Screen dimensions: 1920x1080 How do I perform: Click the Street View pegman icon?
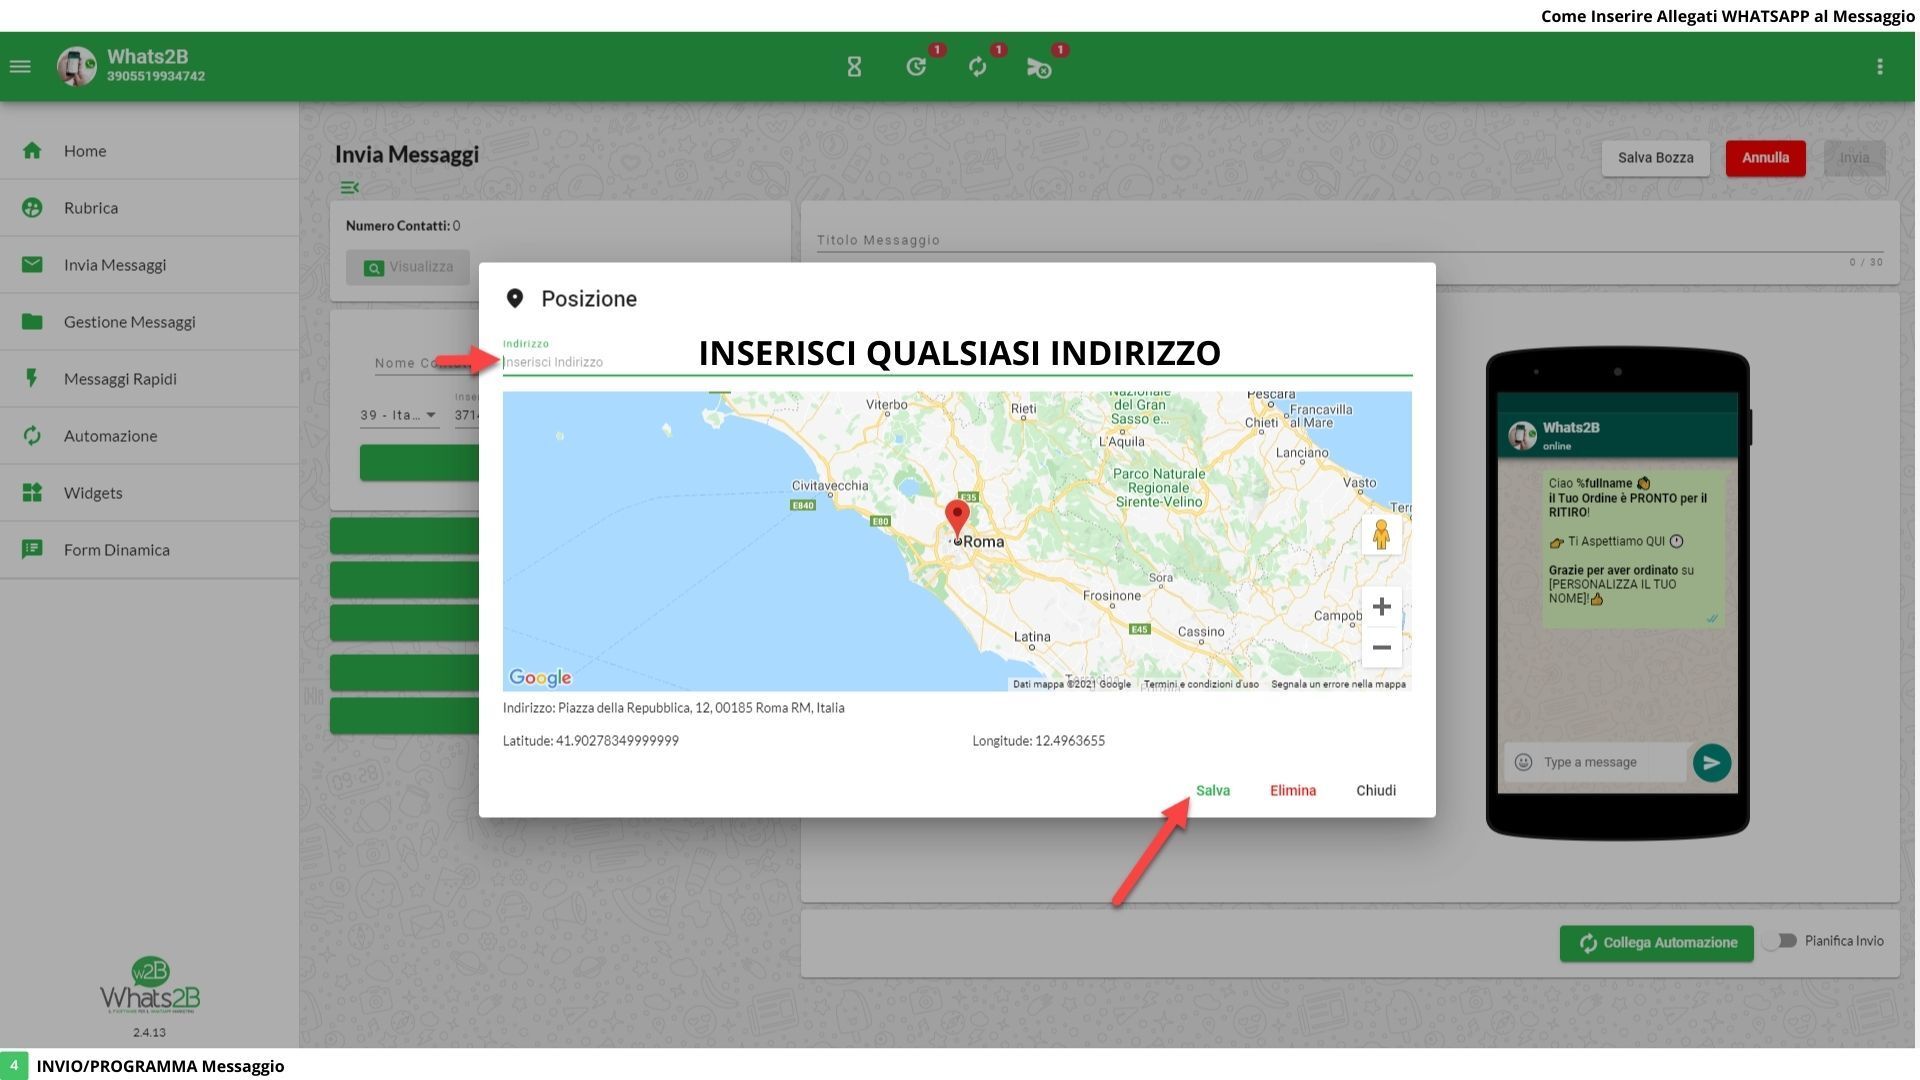point(1382,535)
